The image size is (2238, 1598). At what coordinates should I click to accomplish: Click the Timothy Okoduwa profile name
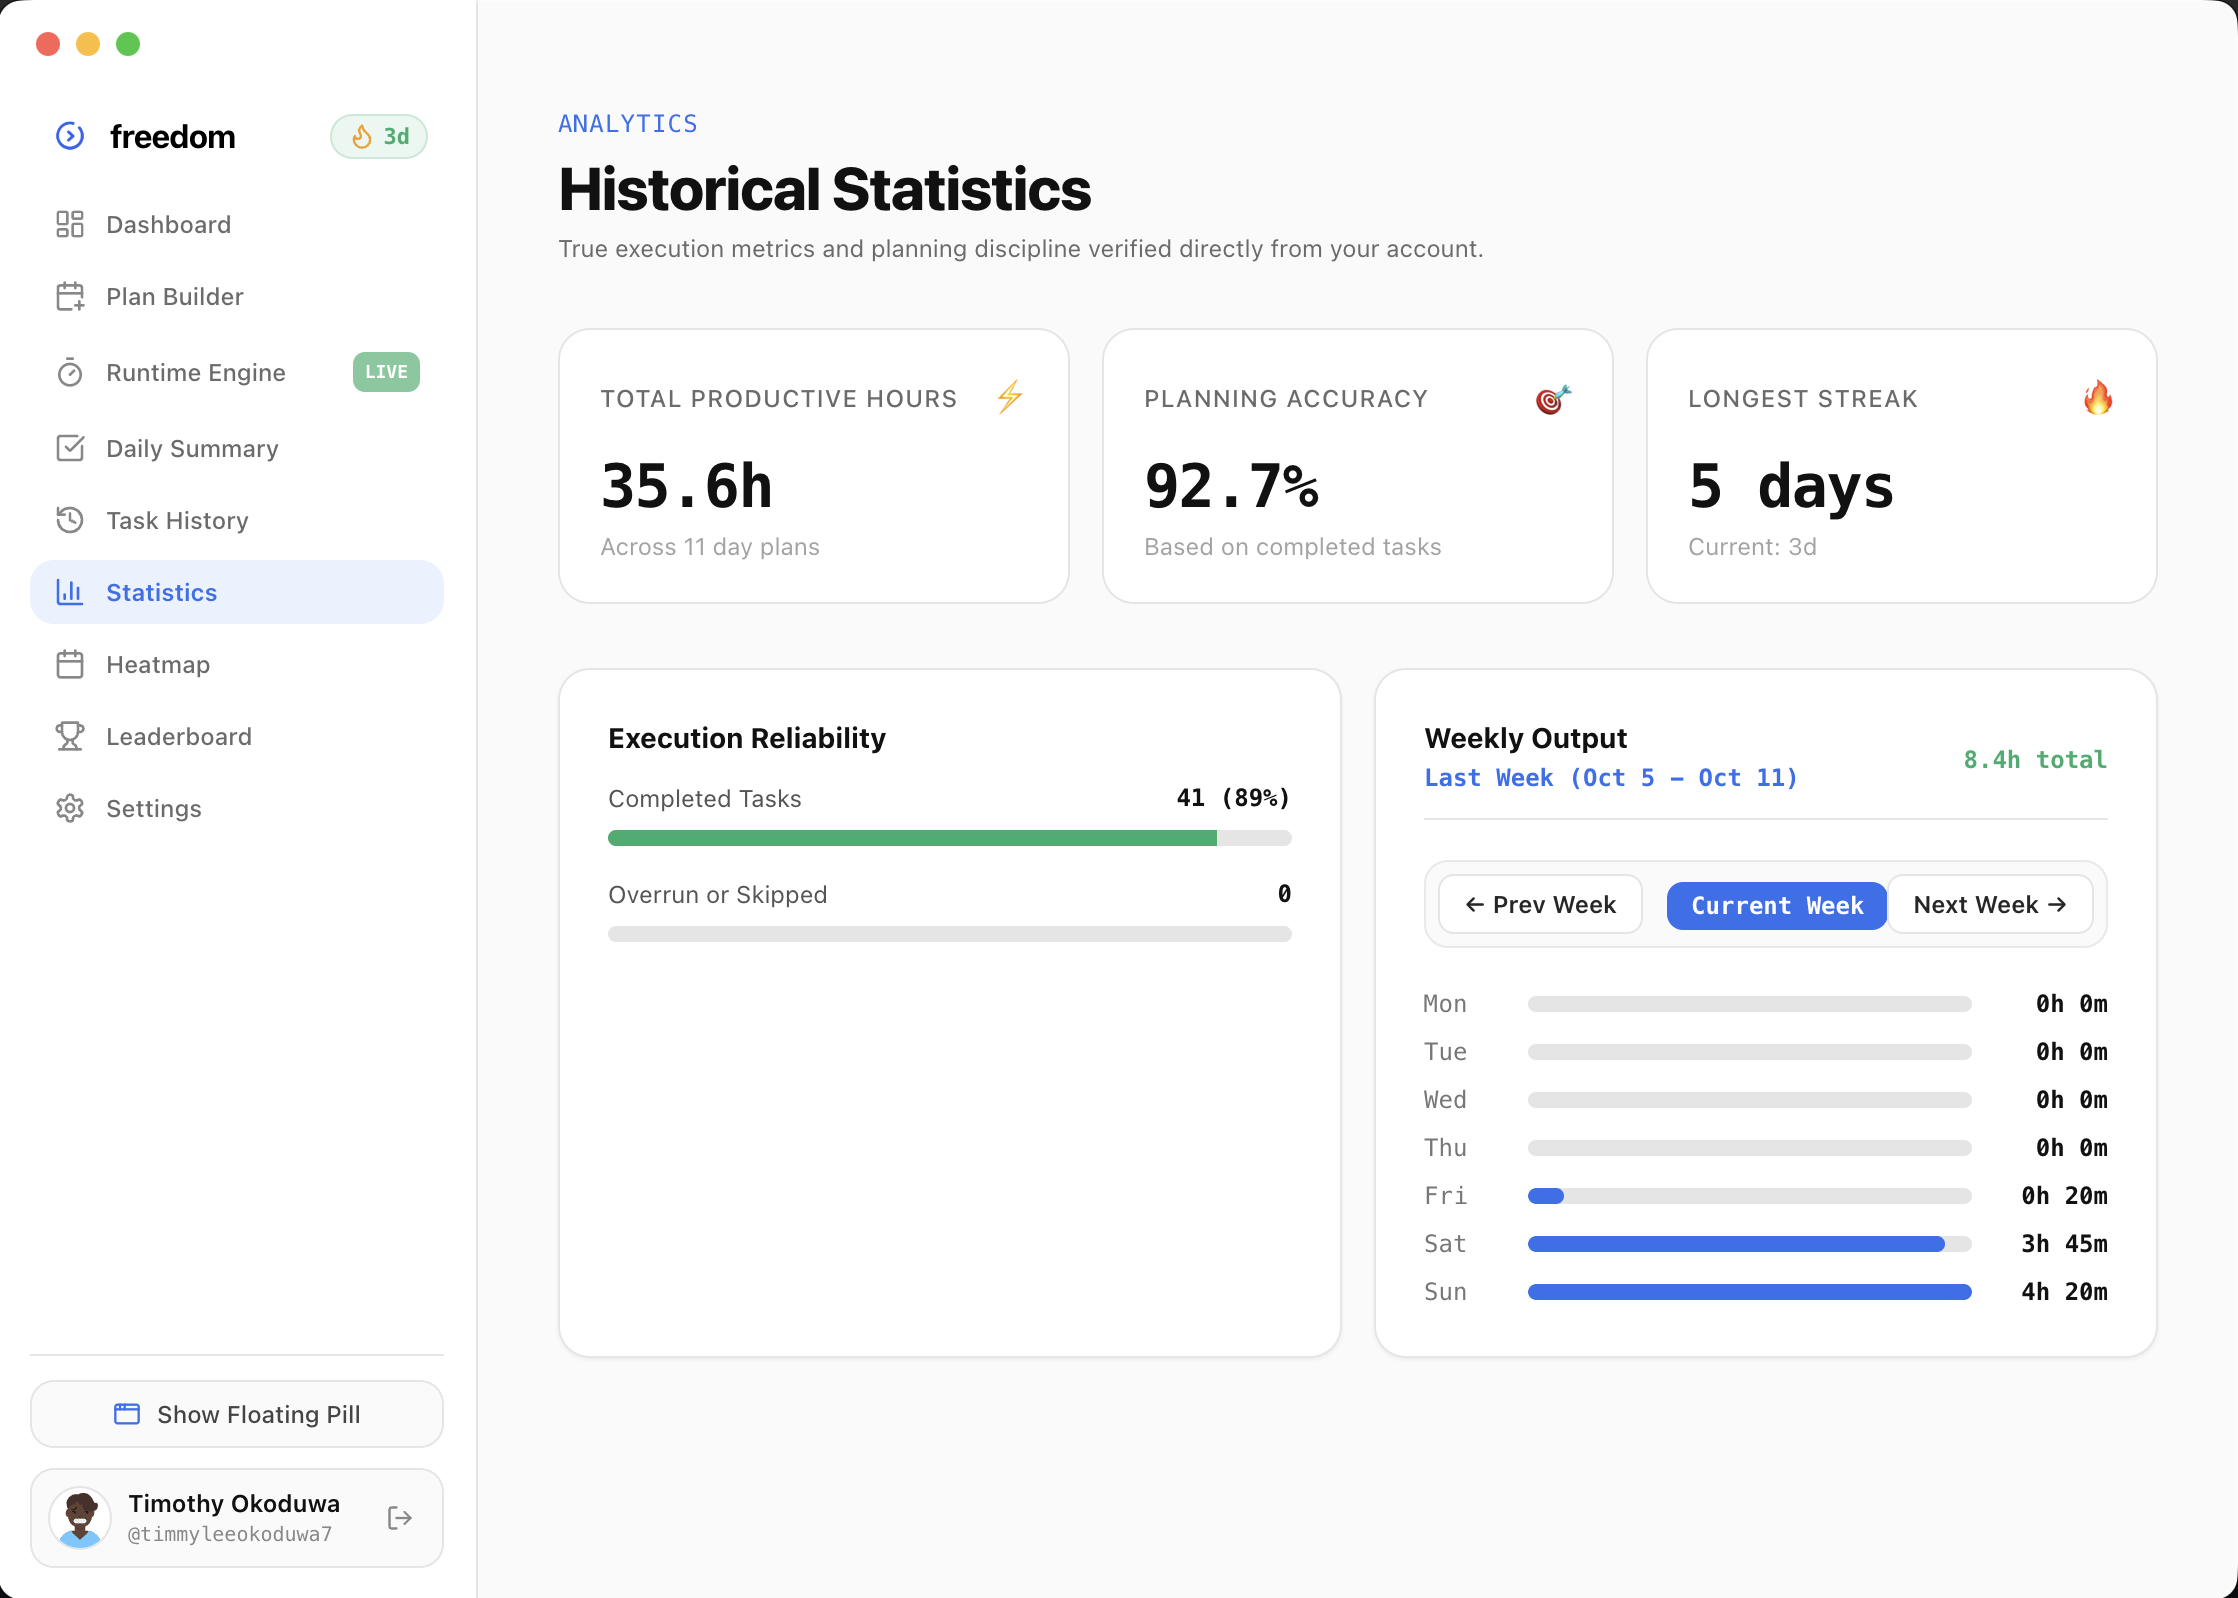[234, 1504]
